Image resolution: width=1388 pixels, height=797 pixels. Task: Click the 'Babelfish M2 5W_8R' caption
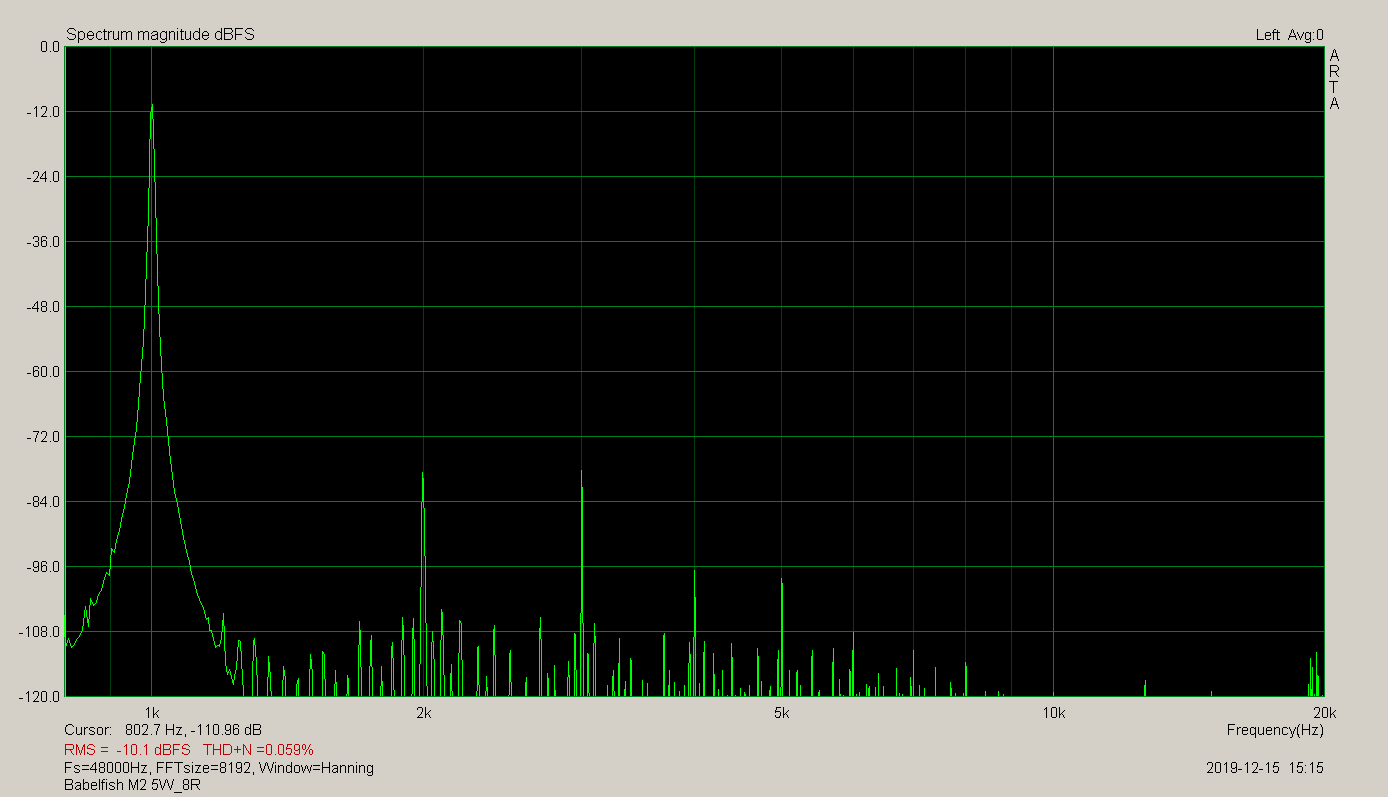pyautogui.click(x=133, y=786)
